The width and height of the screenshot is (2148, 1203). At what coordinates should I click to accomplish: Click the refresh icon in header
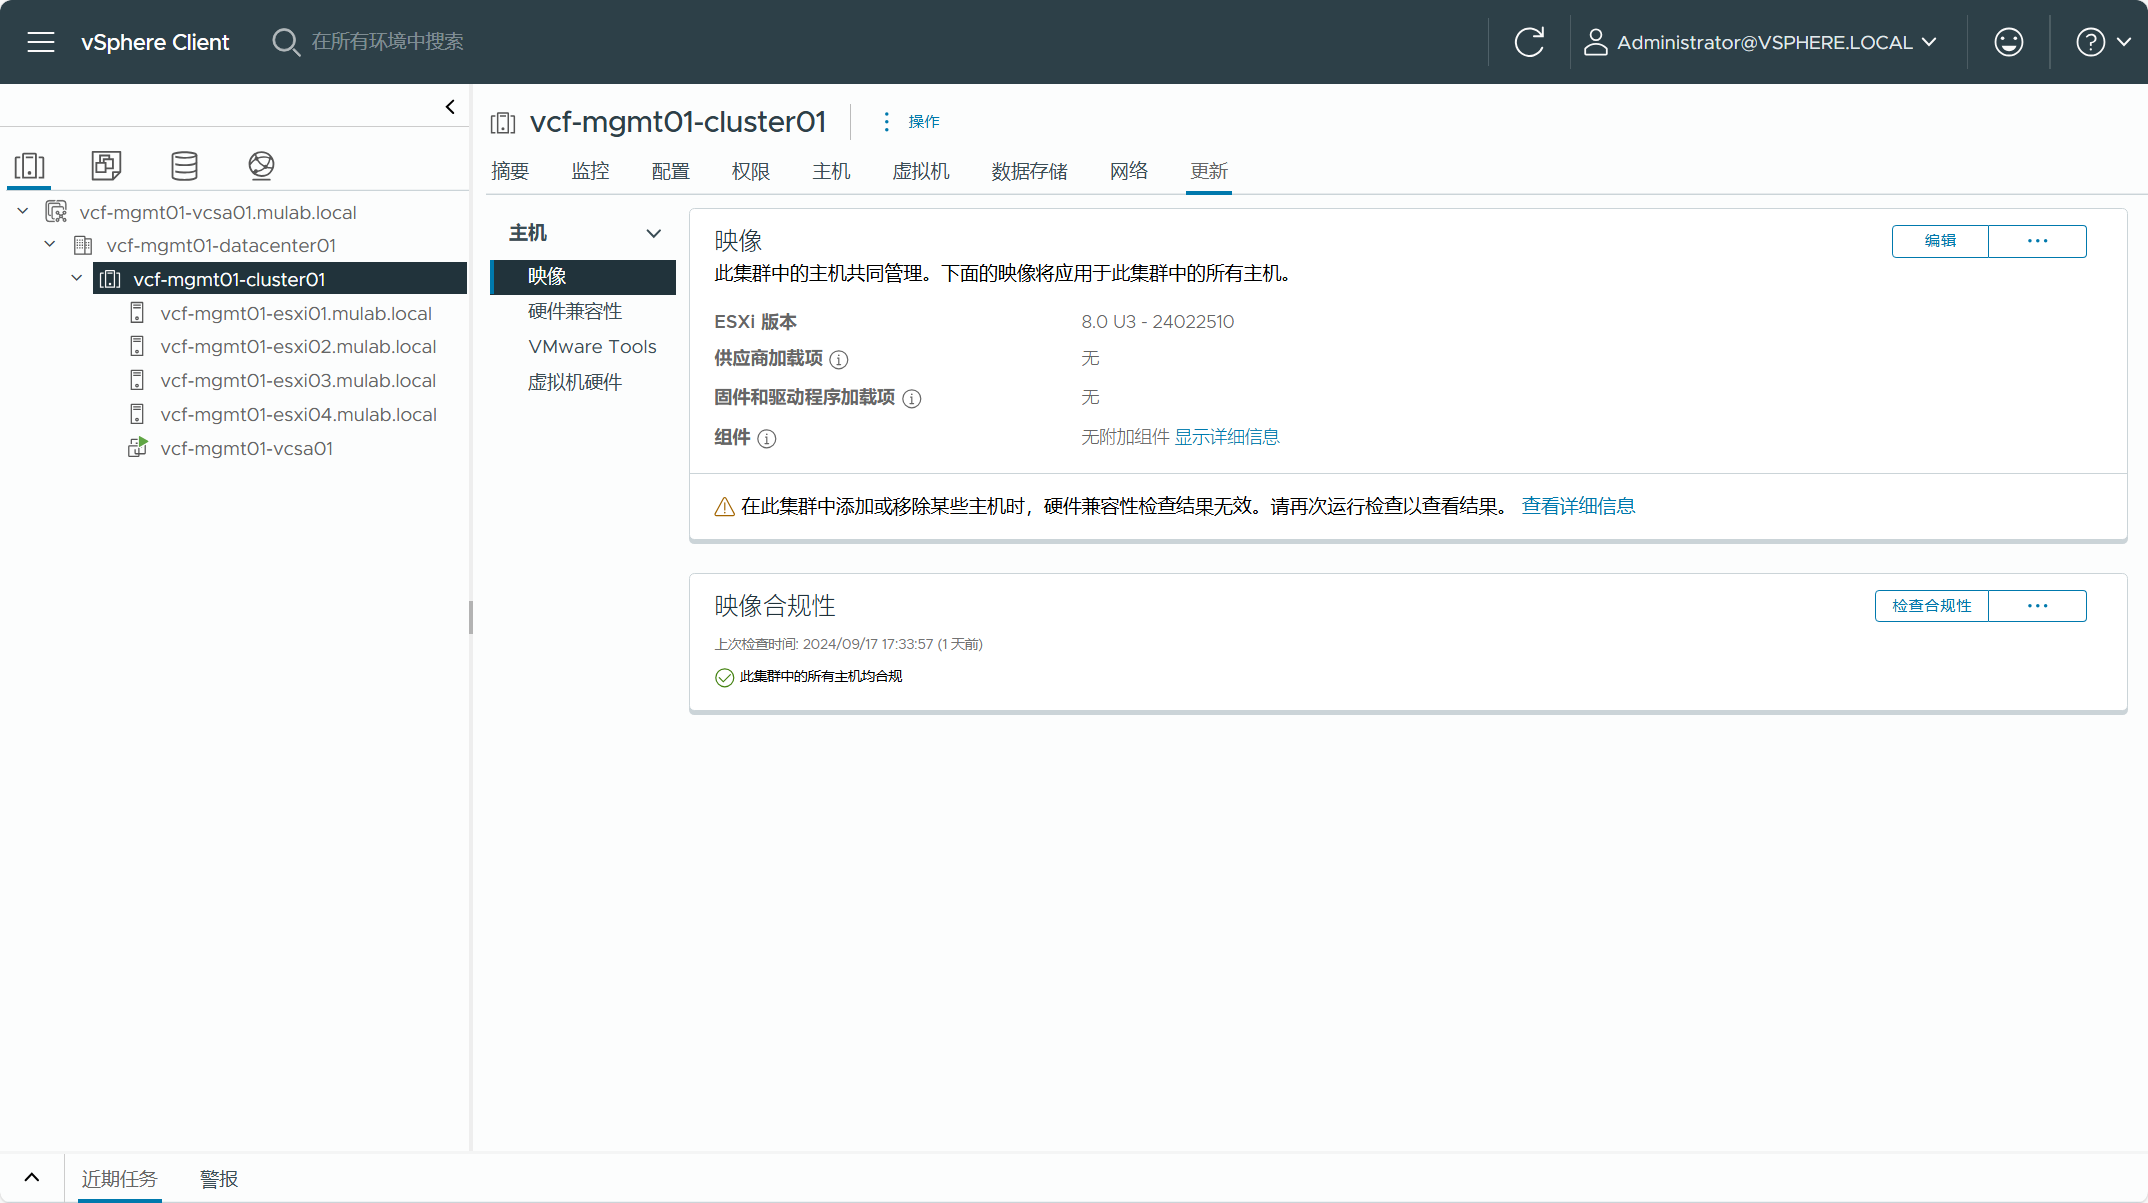coord(1529,42)
